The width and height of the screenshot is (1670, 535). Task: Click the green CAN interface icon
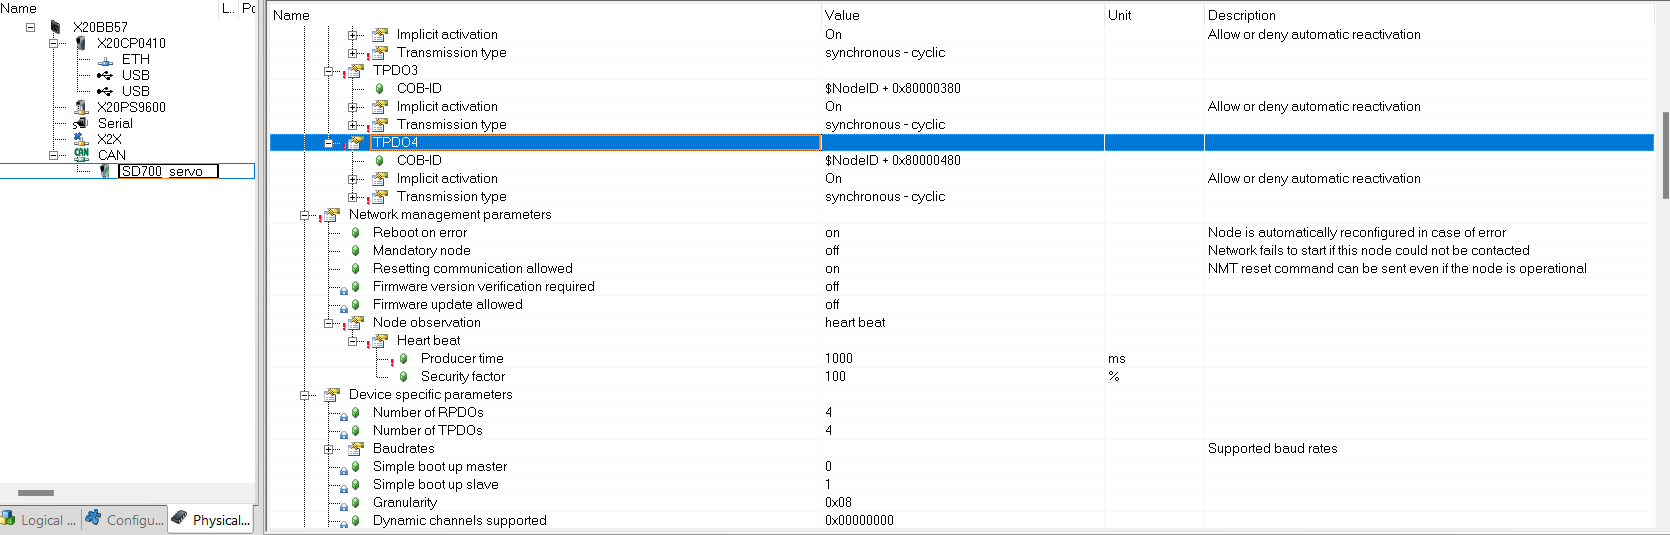click(x=81, y=155)
